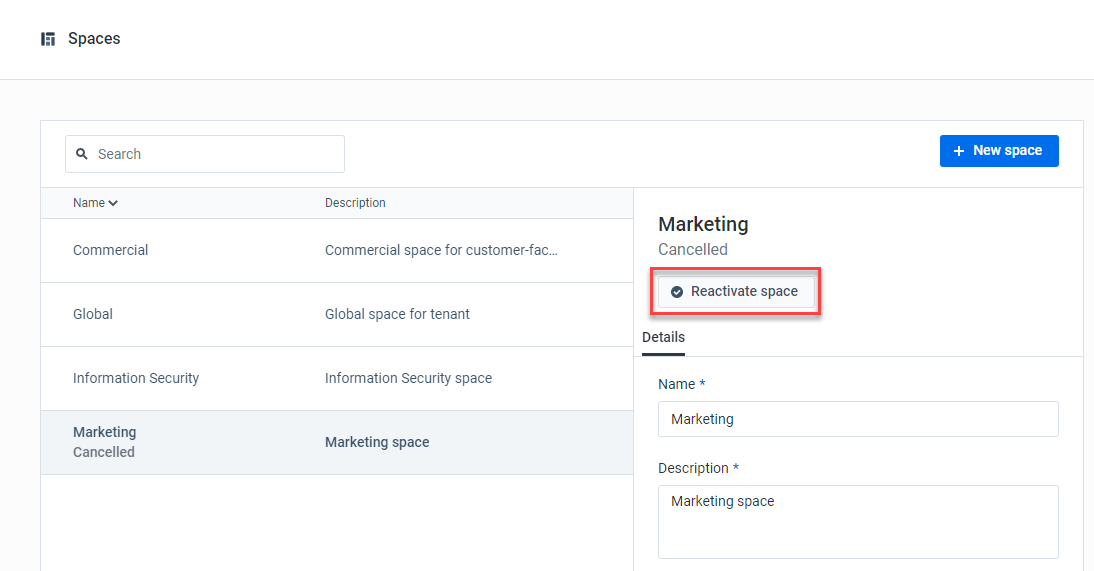
Task: Select the Commercial space row
Action: pyautogui.click(x=337, y=251)
